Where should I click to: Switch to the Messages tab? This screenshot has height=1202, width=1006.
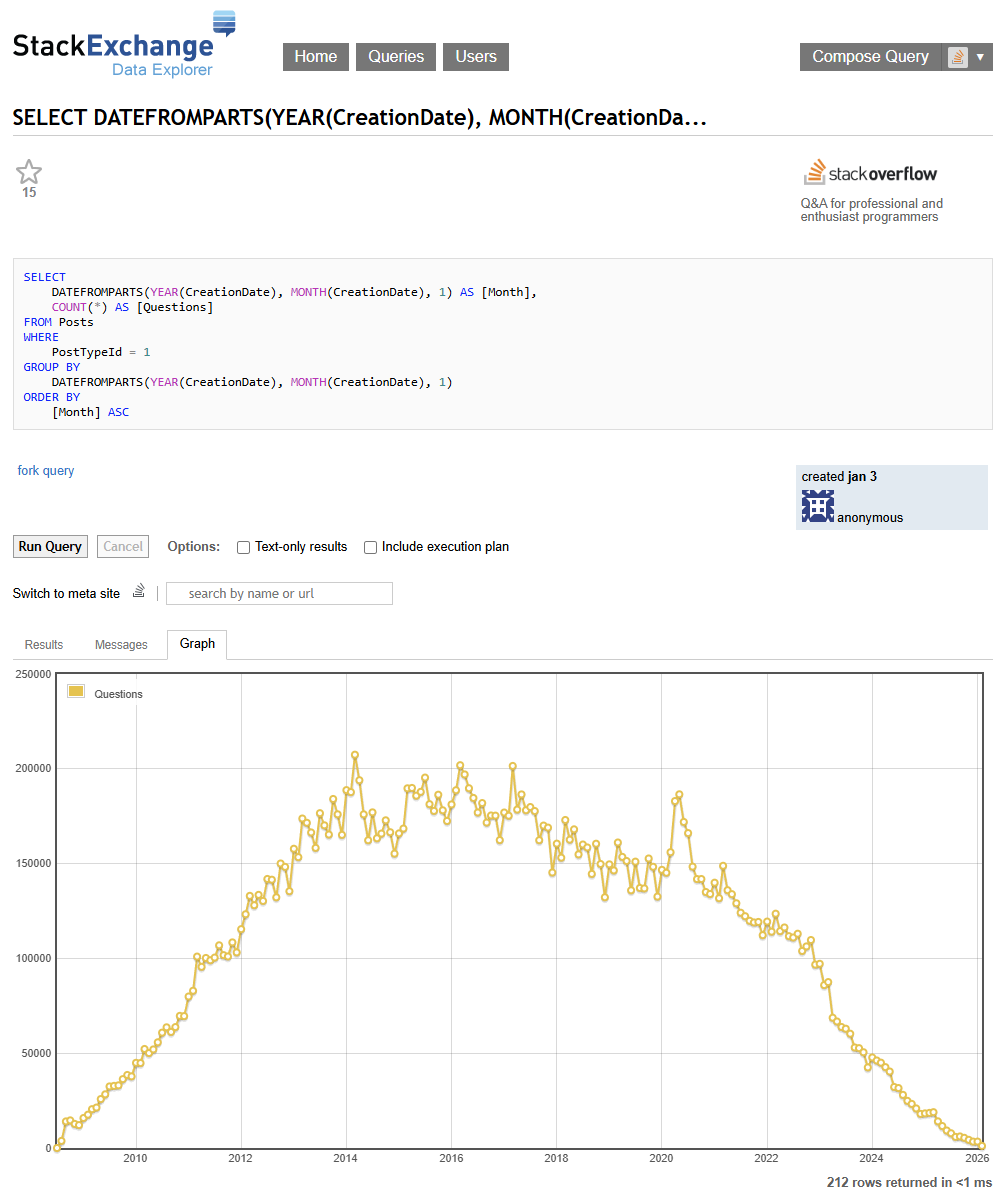click(121, 645)
